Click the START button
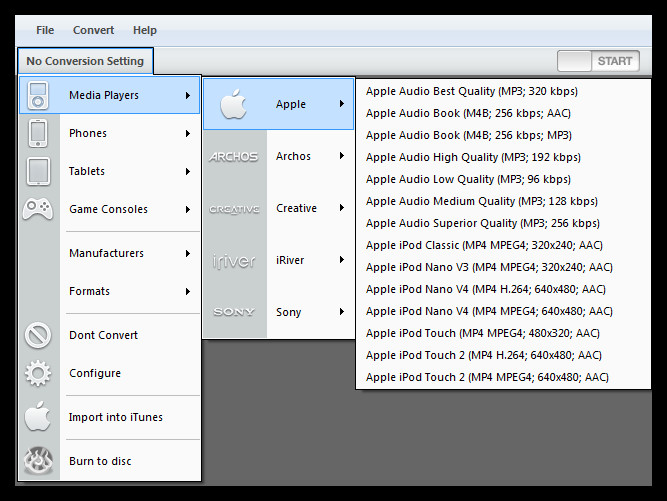Image resolution: width=667 pixels, height=501 pixels. tap(615, 61)
